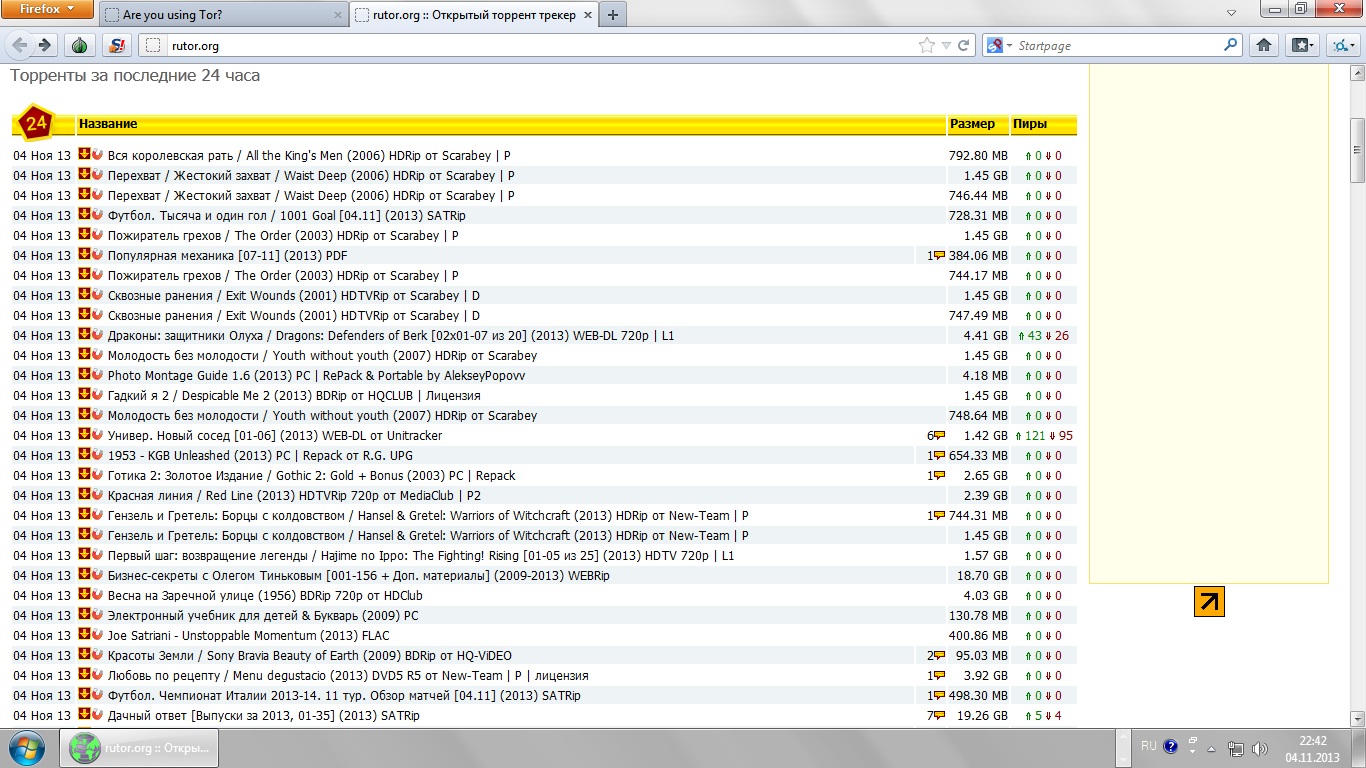Click rutor.org Firefox taskbar button
The image size is (1366, 768).
click(139, 748)
